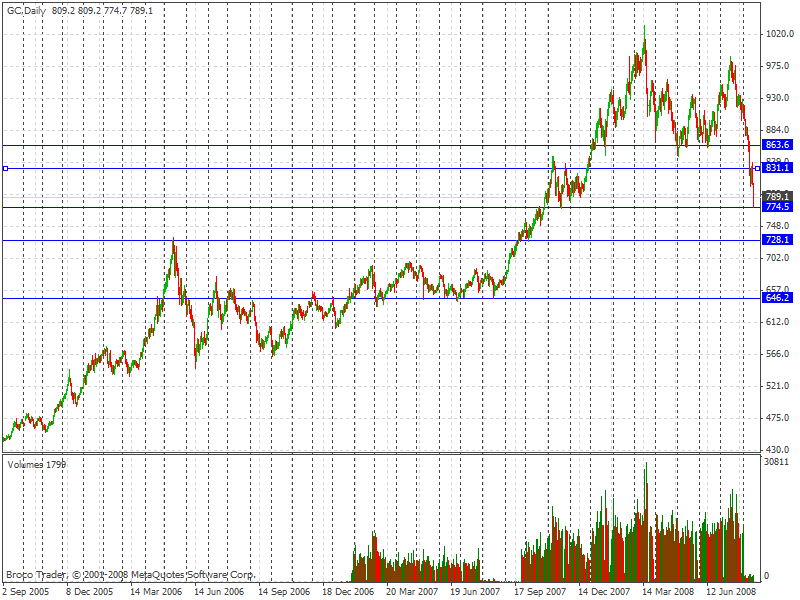
Task: Click the 748.0 price scale value
Action: [778, 226]
